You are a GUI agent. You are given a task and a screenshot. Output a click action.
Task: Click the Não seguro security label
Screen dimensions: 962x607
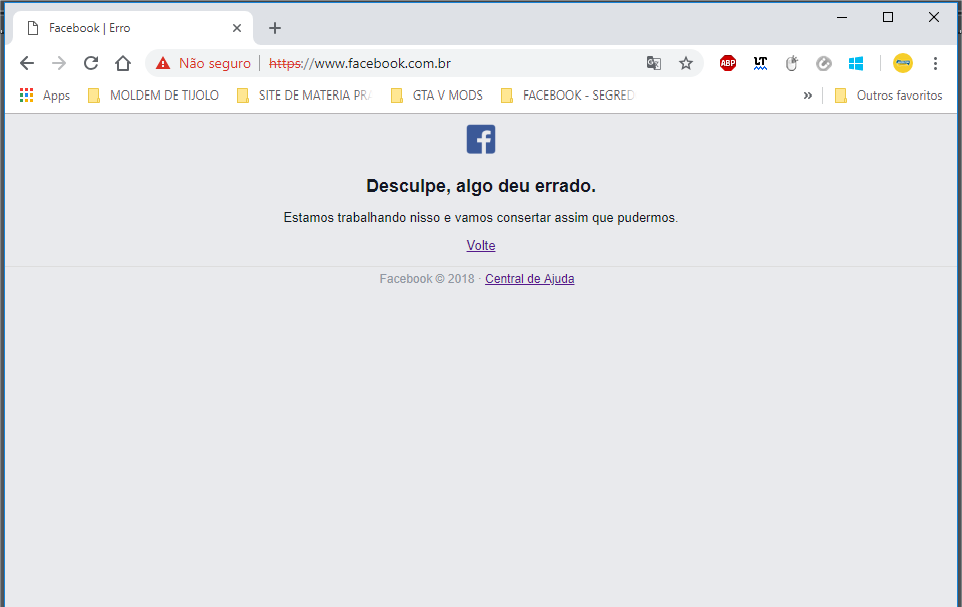(215, 63)
